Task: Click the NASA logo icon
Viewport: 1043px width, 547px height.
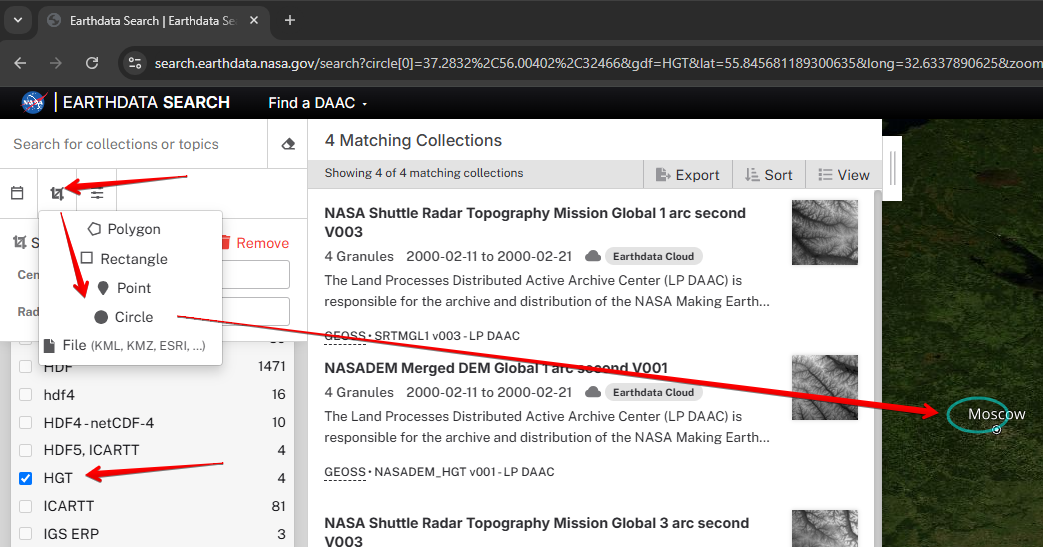Action: 33,102
